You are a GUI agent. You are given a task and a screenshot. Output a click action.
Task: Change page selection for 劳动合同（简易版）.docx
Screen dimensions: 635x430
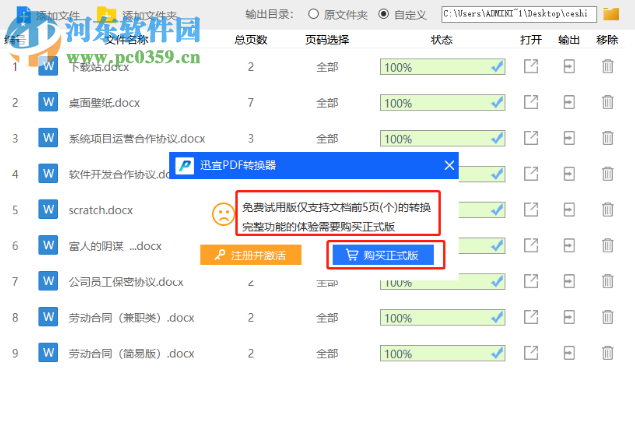click(x=327, y=353)
